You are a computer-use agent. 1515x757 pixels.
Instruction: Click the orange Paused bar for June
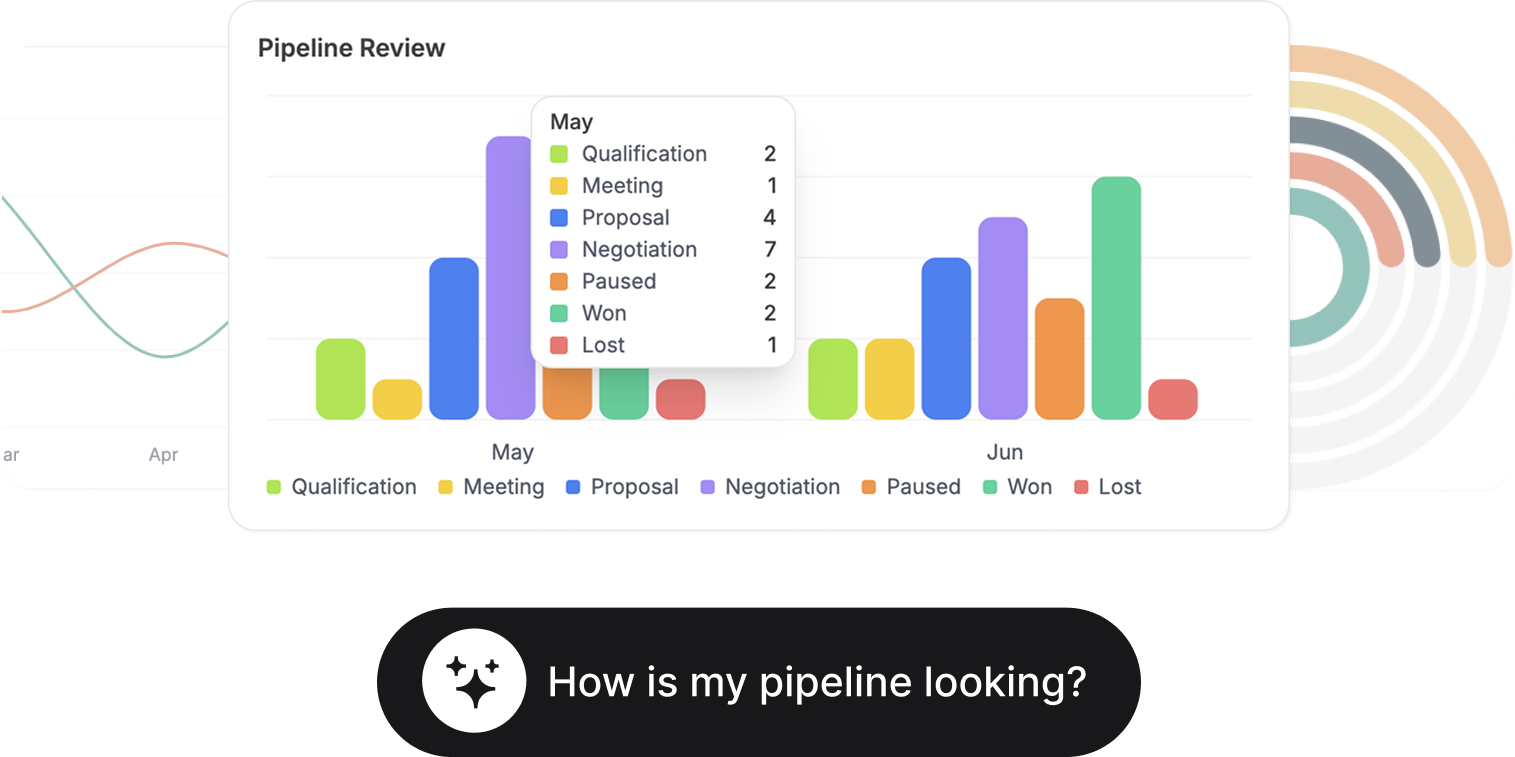coord(1059,358)
